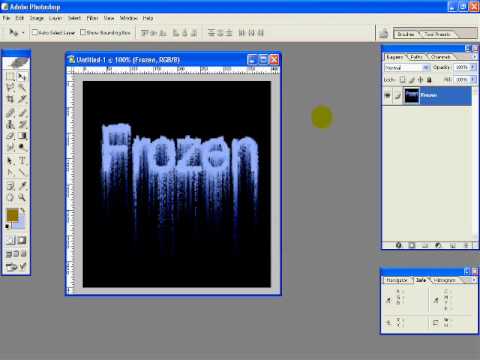Open the File menu
Viewport: 480px width, 360px height.
[6, 18]
